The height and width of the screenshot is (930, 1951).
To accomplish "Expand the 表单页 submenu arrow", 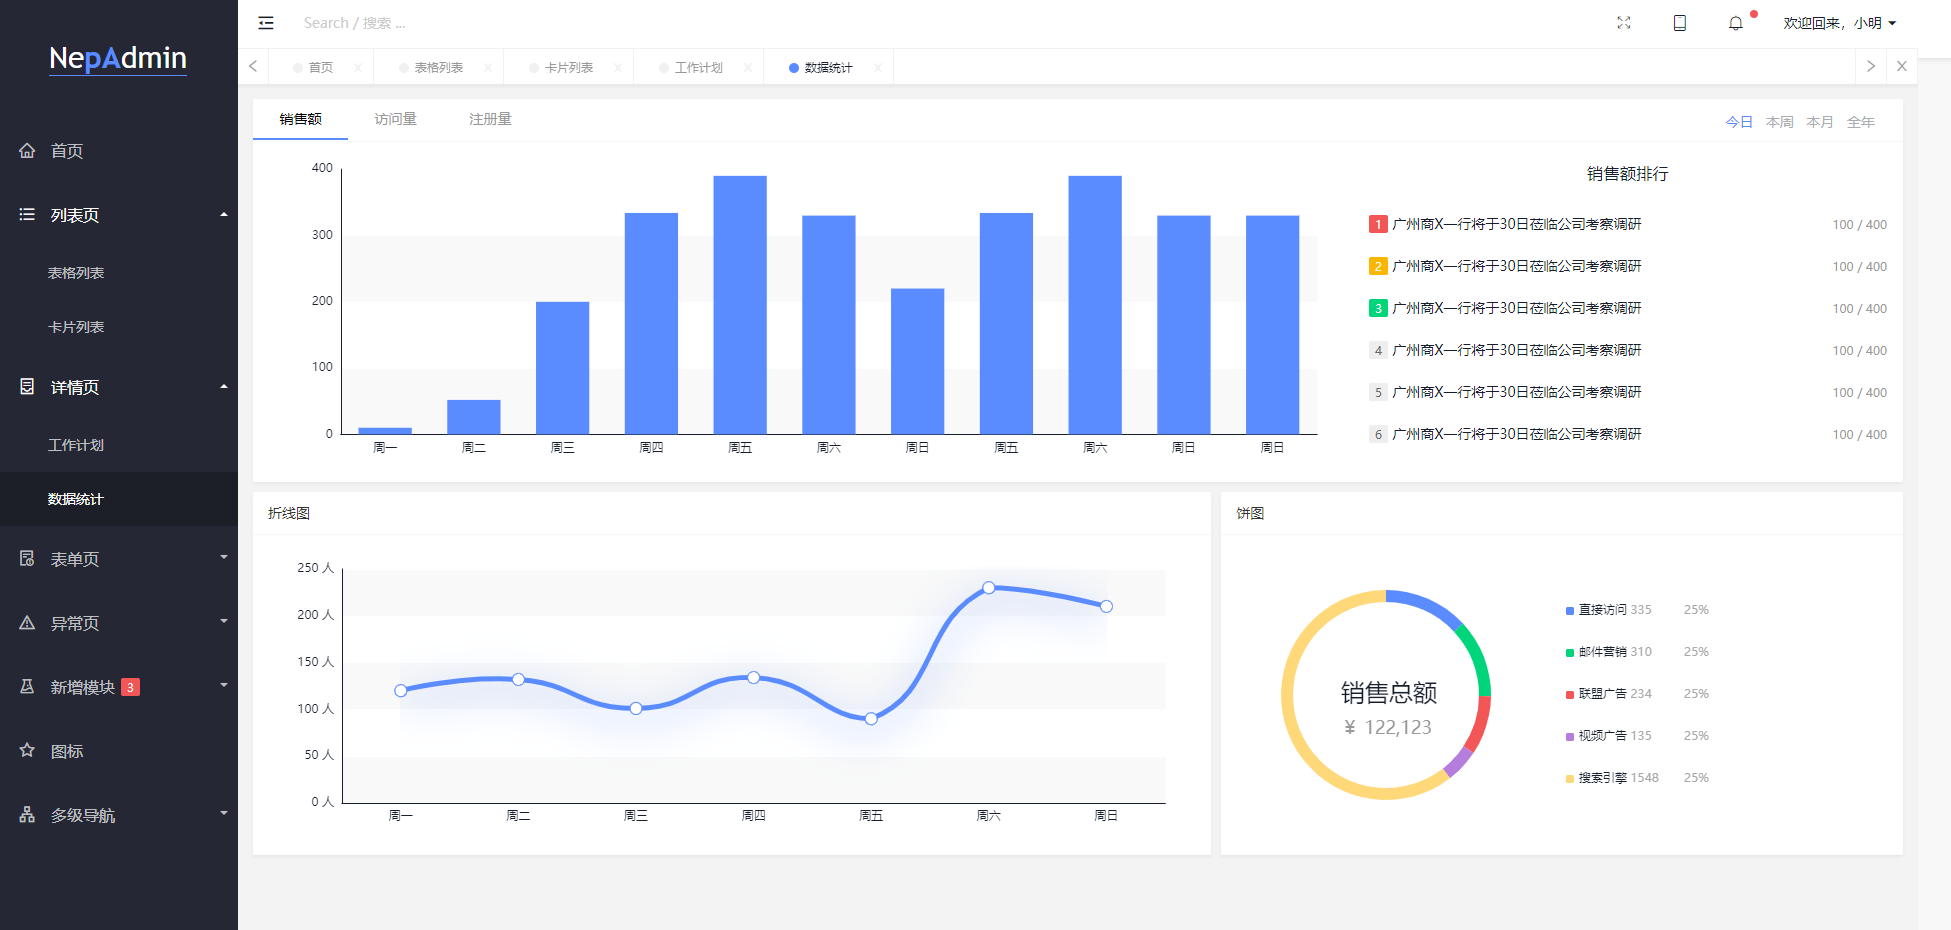I will pyautogui.click(x=224, y=557).
